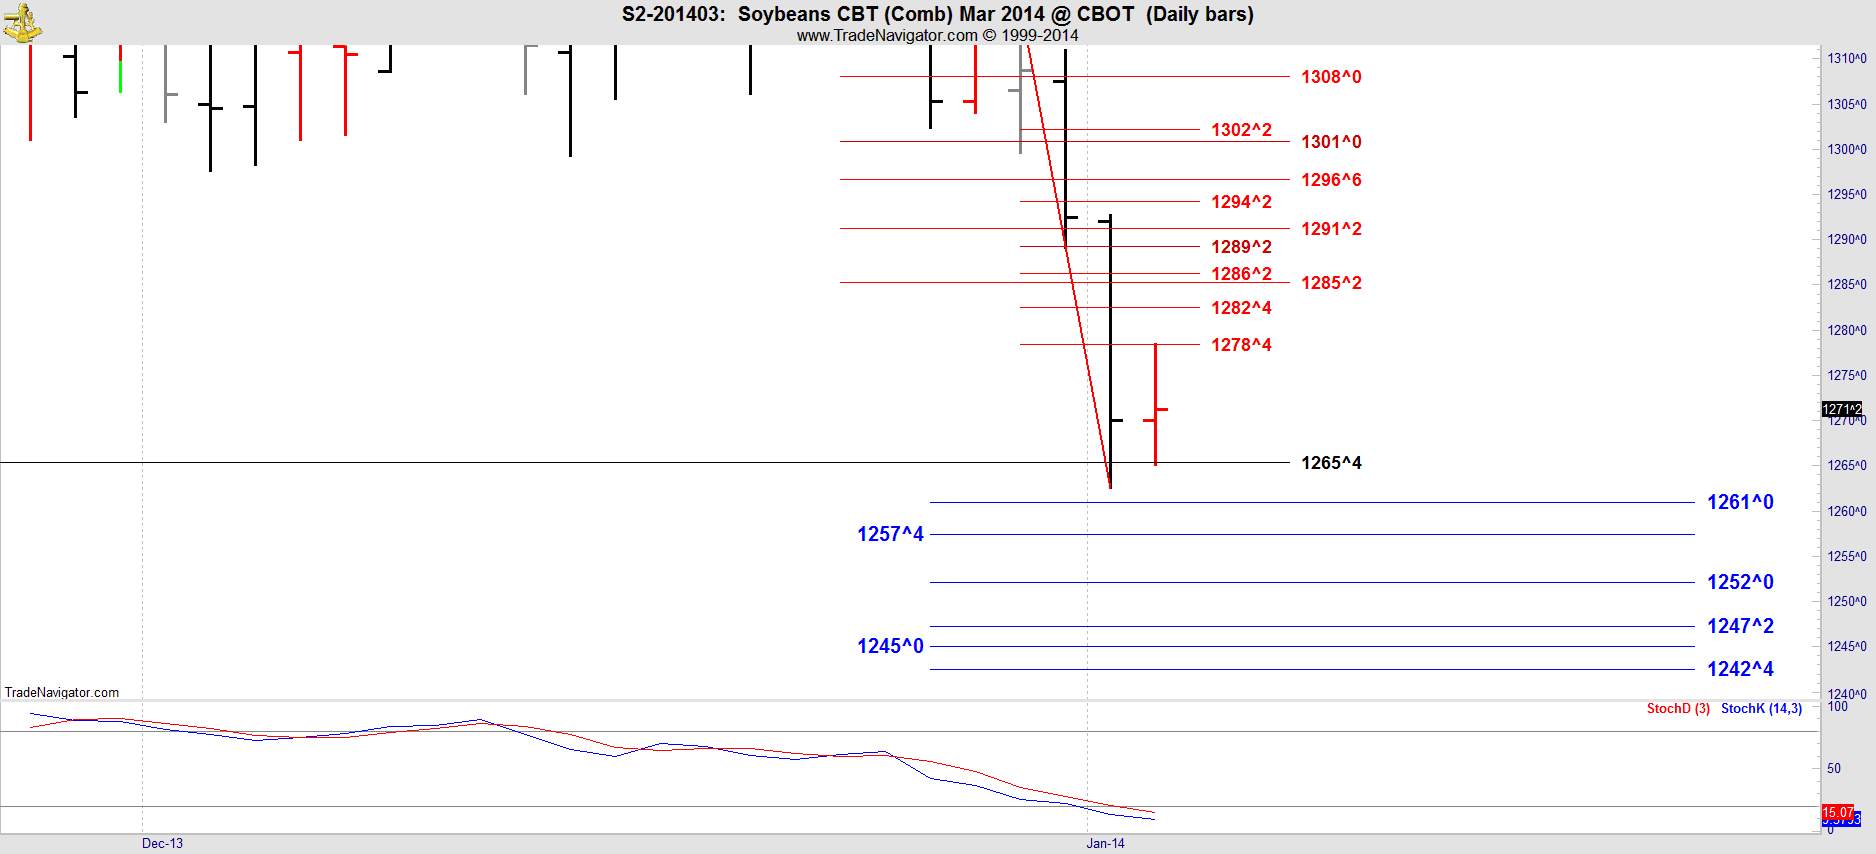
Task: Open the www.TradeNavigator.com header link
Action: point(886,35)
